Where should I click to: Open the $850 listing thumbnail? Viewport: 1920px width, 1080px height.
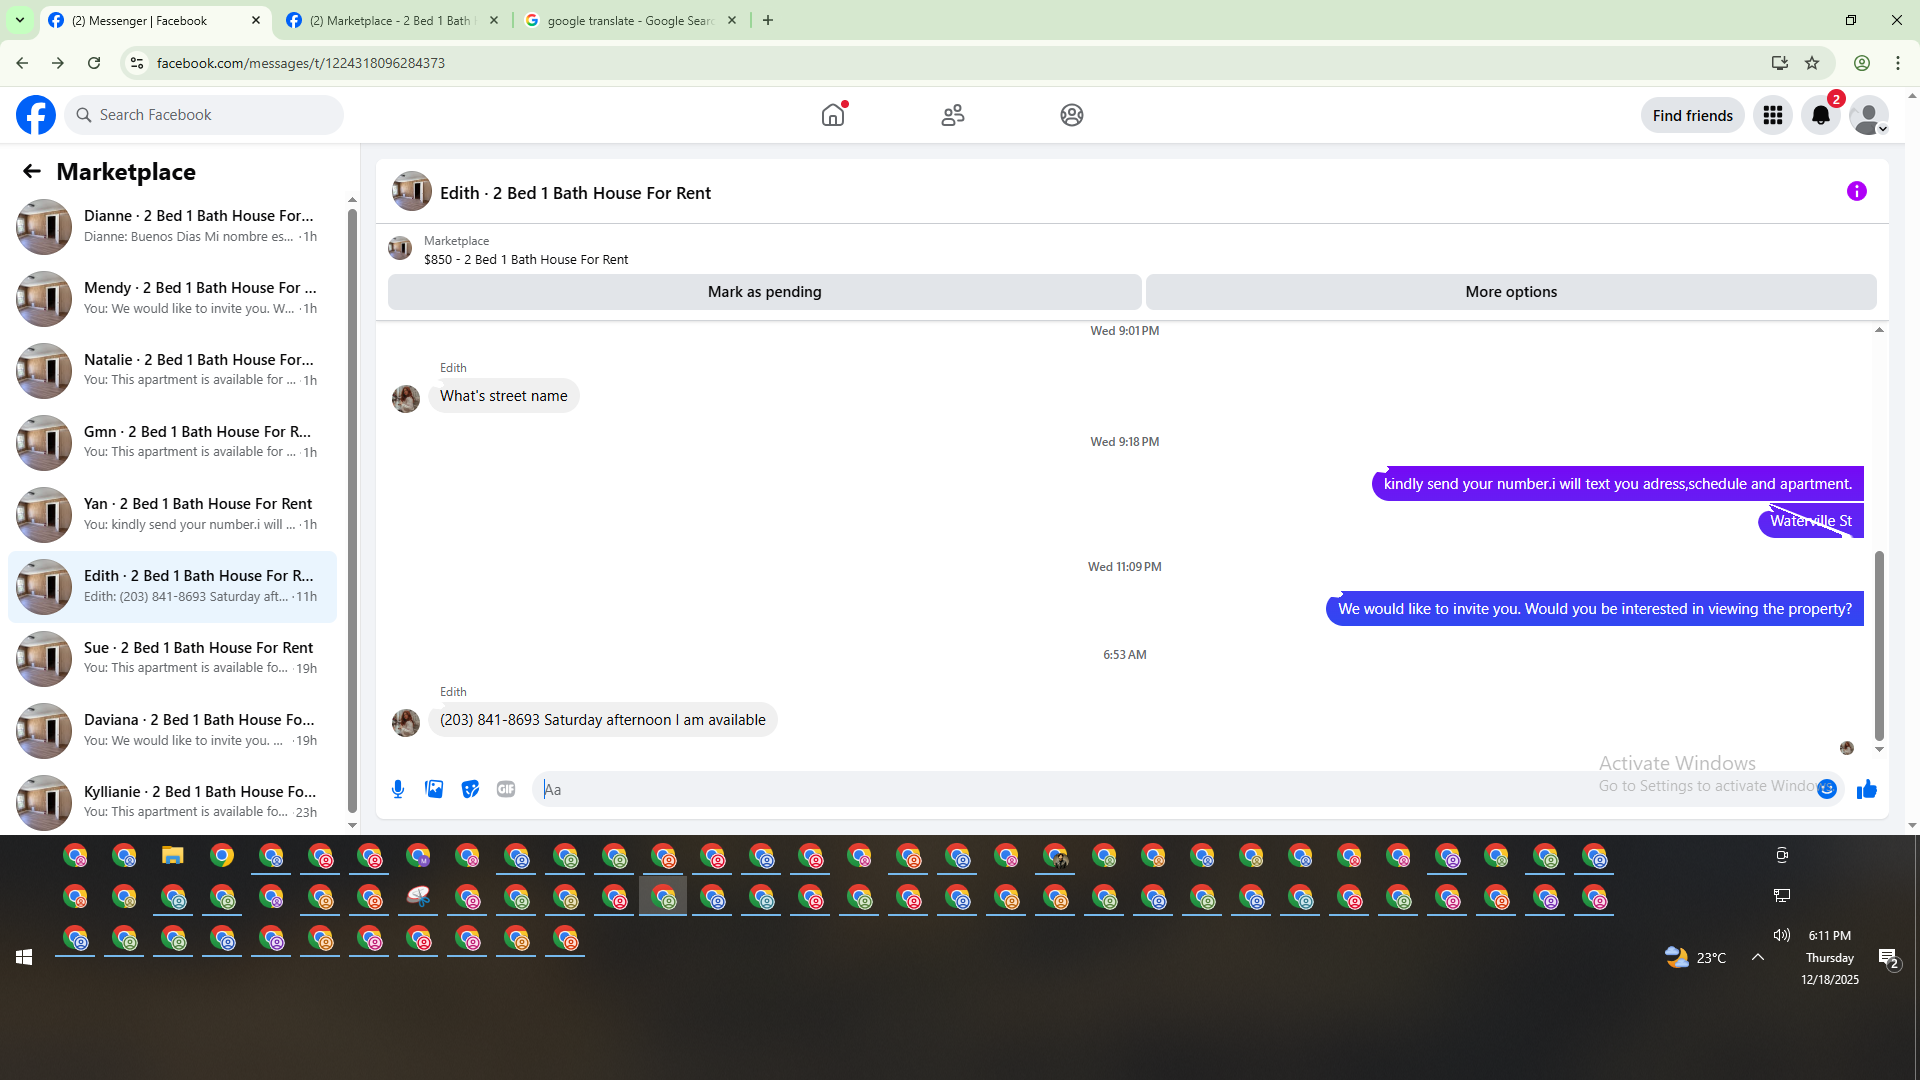point(400,248)
